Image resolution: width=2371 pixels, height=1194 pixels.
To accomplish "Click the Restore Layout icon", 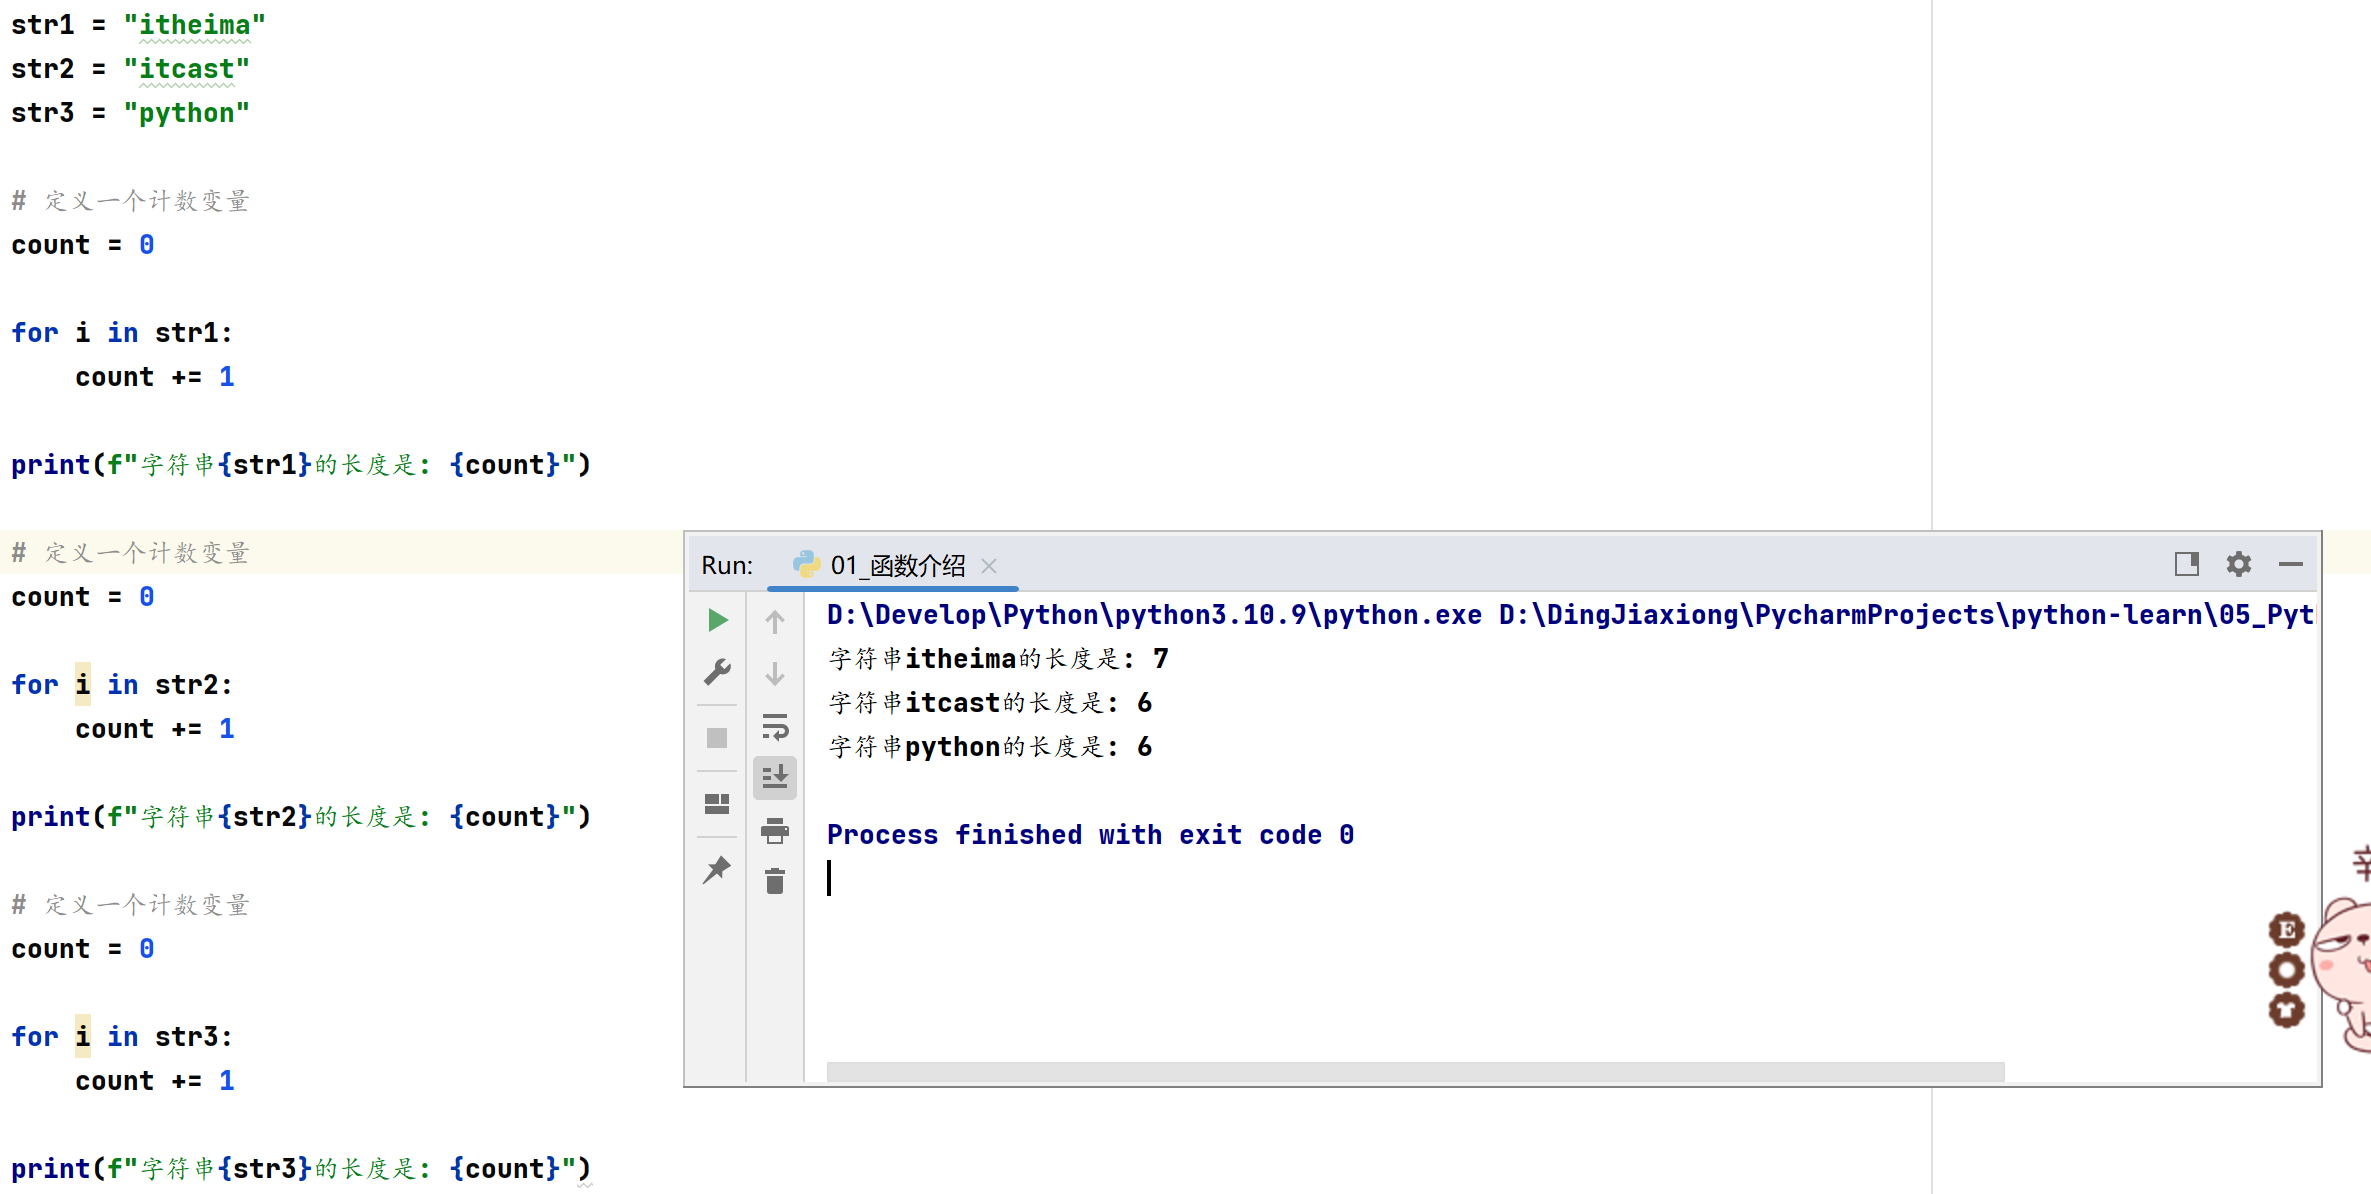I will (x=717, y=804).
